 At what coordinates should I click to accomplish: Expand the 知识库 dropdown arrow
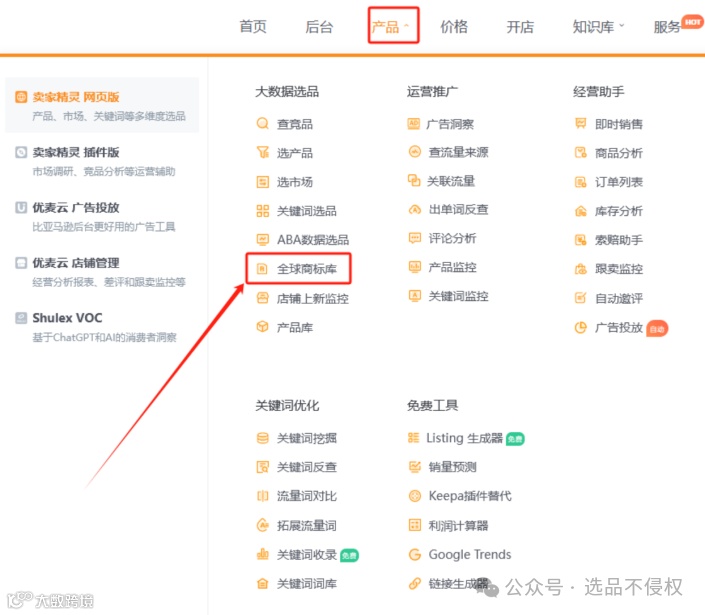pyautogui.click(x=621, y=26)
